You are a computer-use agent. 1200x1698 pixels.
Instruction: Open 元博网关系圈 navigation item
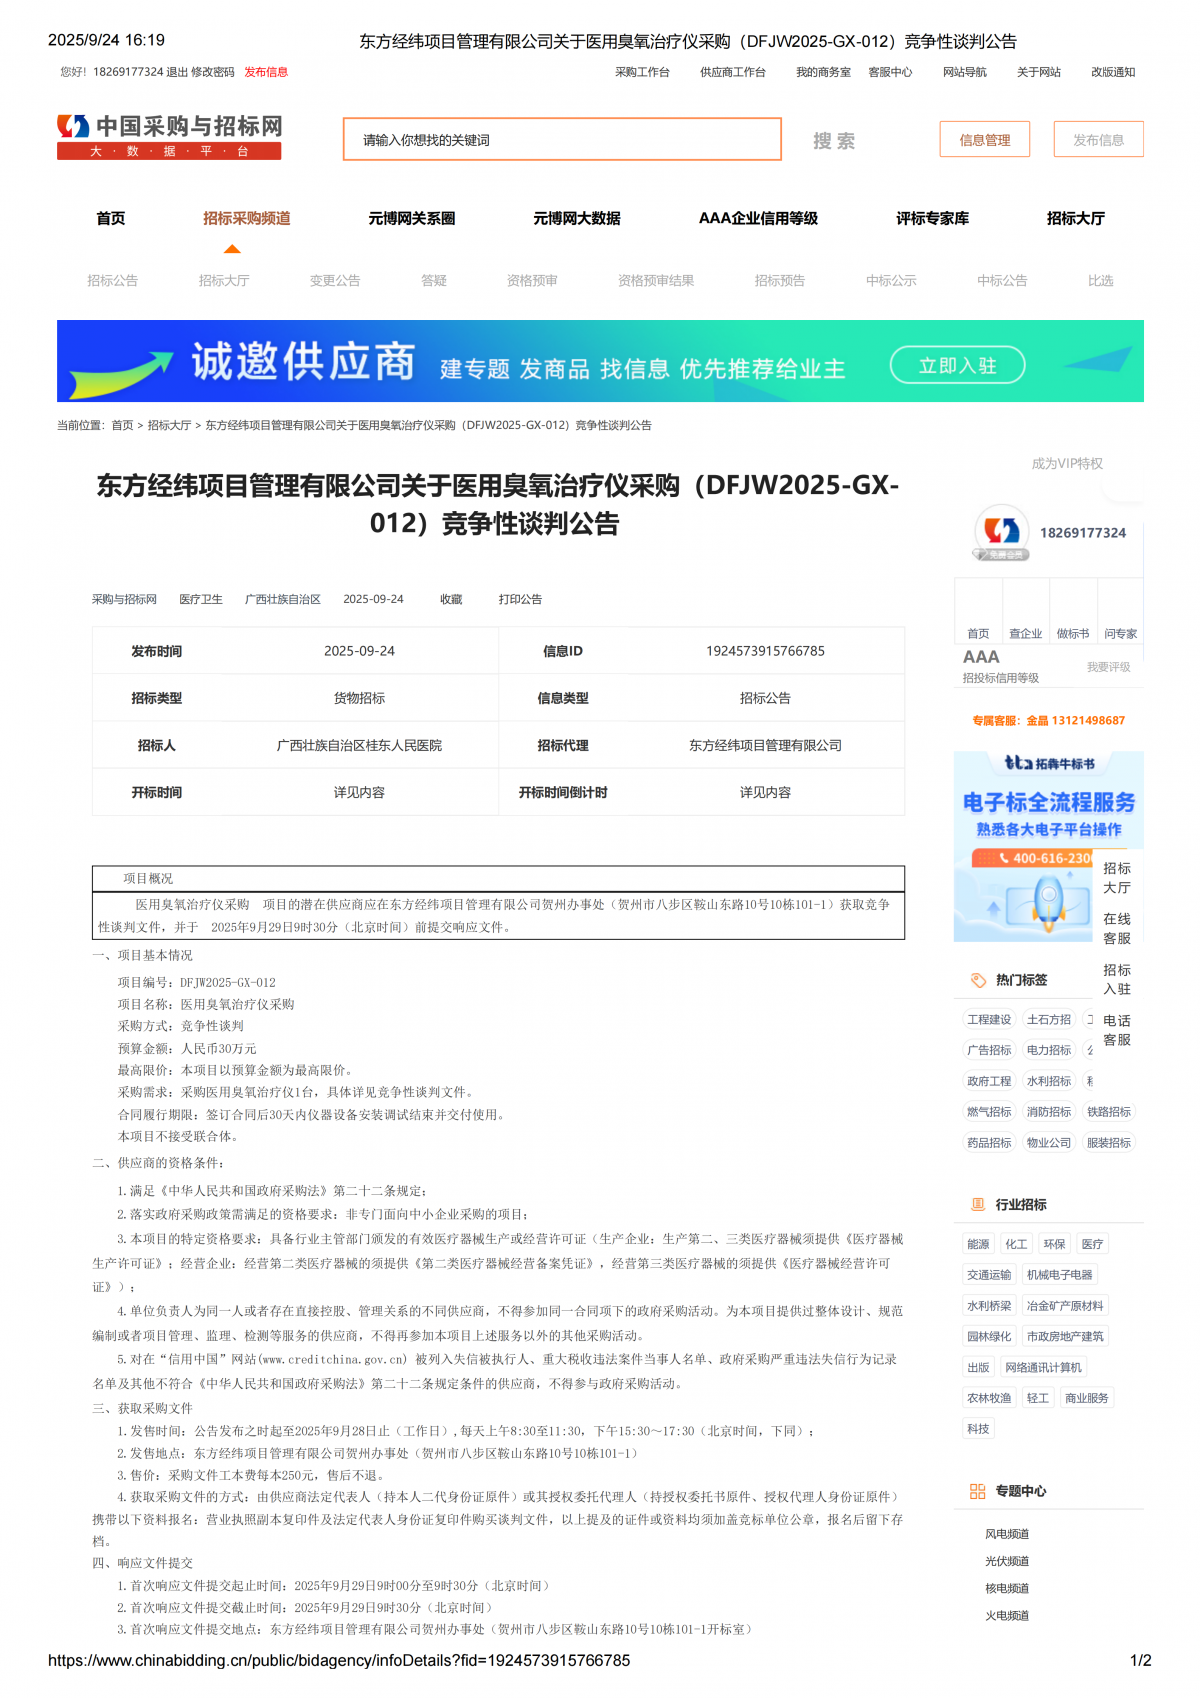(x=412, y=218)
